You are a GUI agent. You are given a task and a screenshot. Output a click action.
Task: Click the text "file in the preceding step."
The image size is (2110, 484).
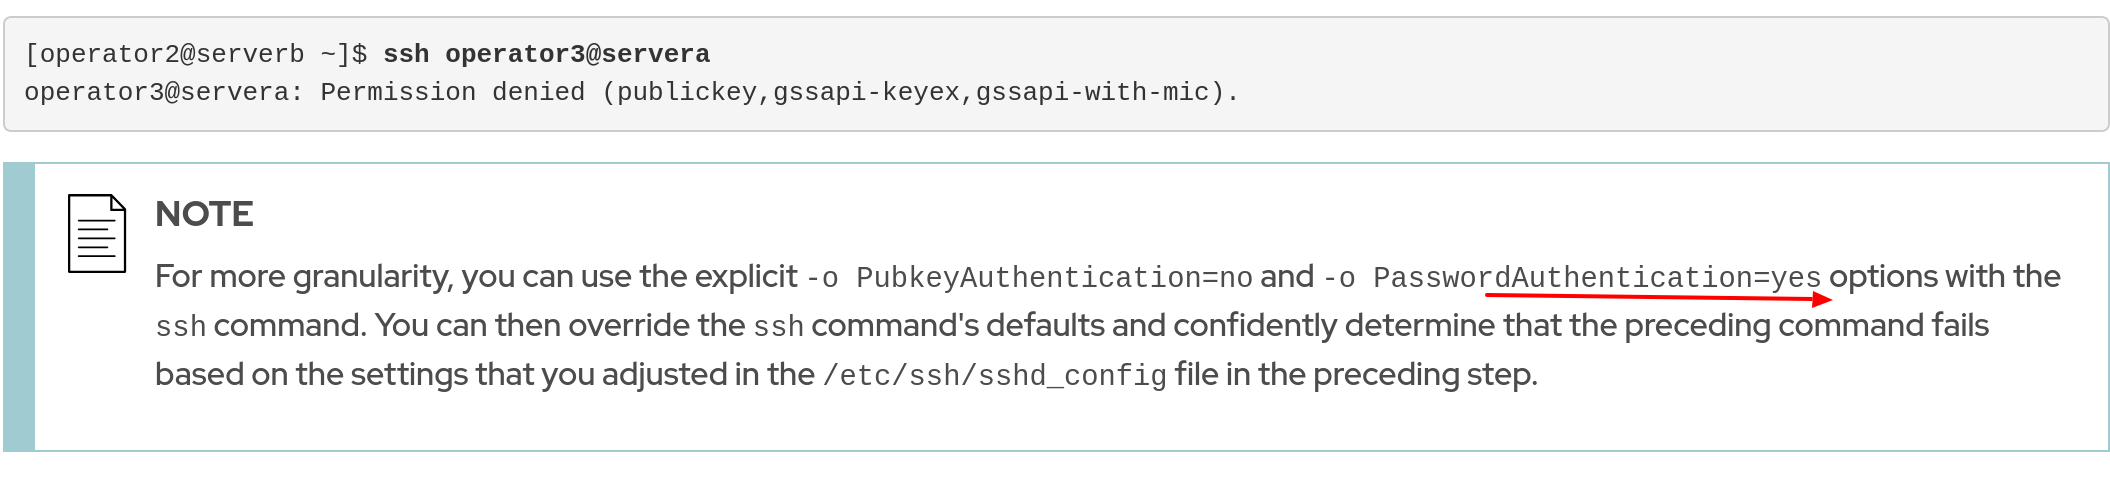(1355, 374)
